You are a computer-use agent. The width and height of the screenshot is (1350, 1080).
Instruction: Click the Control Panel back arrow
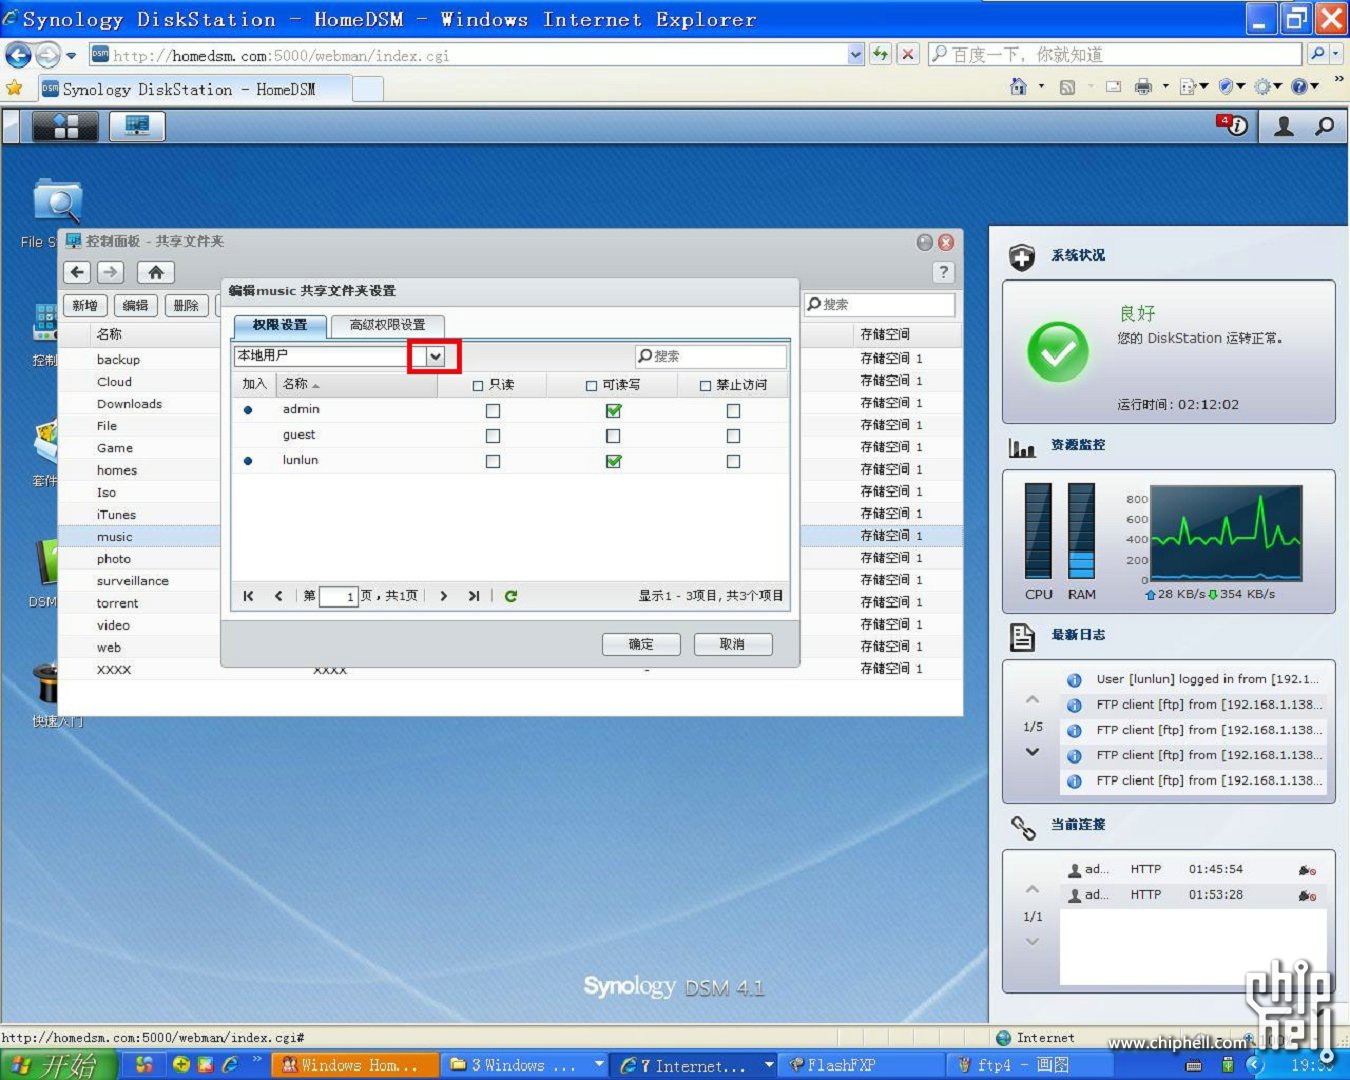tap(78, 272)
